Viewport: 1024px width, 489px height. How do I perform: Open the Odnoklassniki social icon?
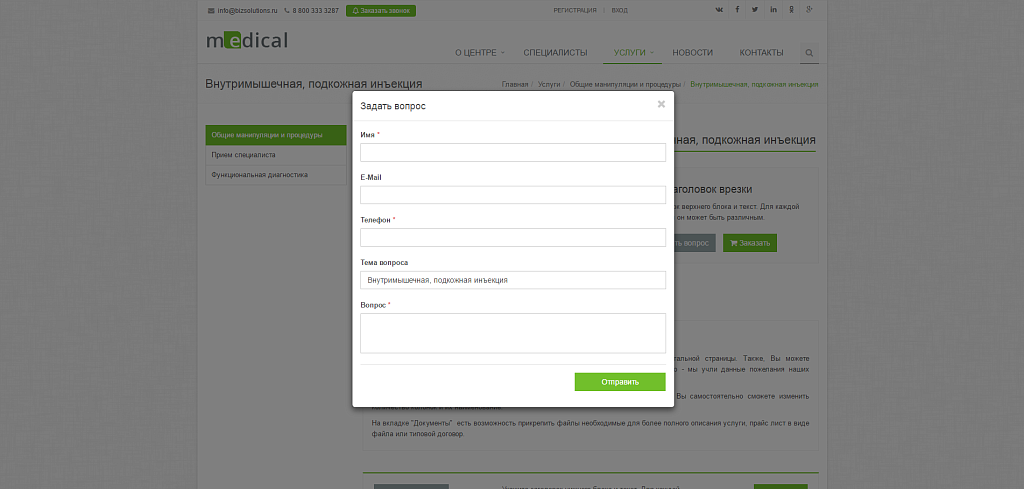[x=792, y=10]
